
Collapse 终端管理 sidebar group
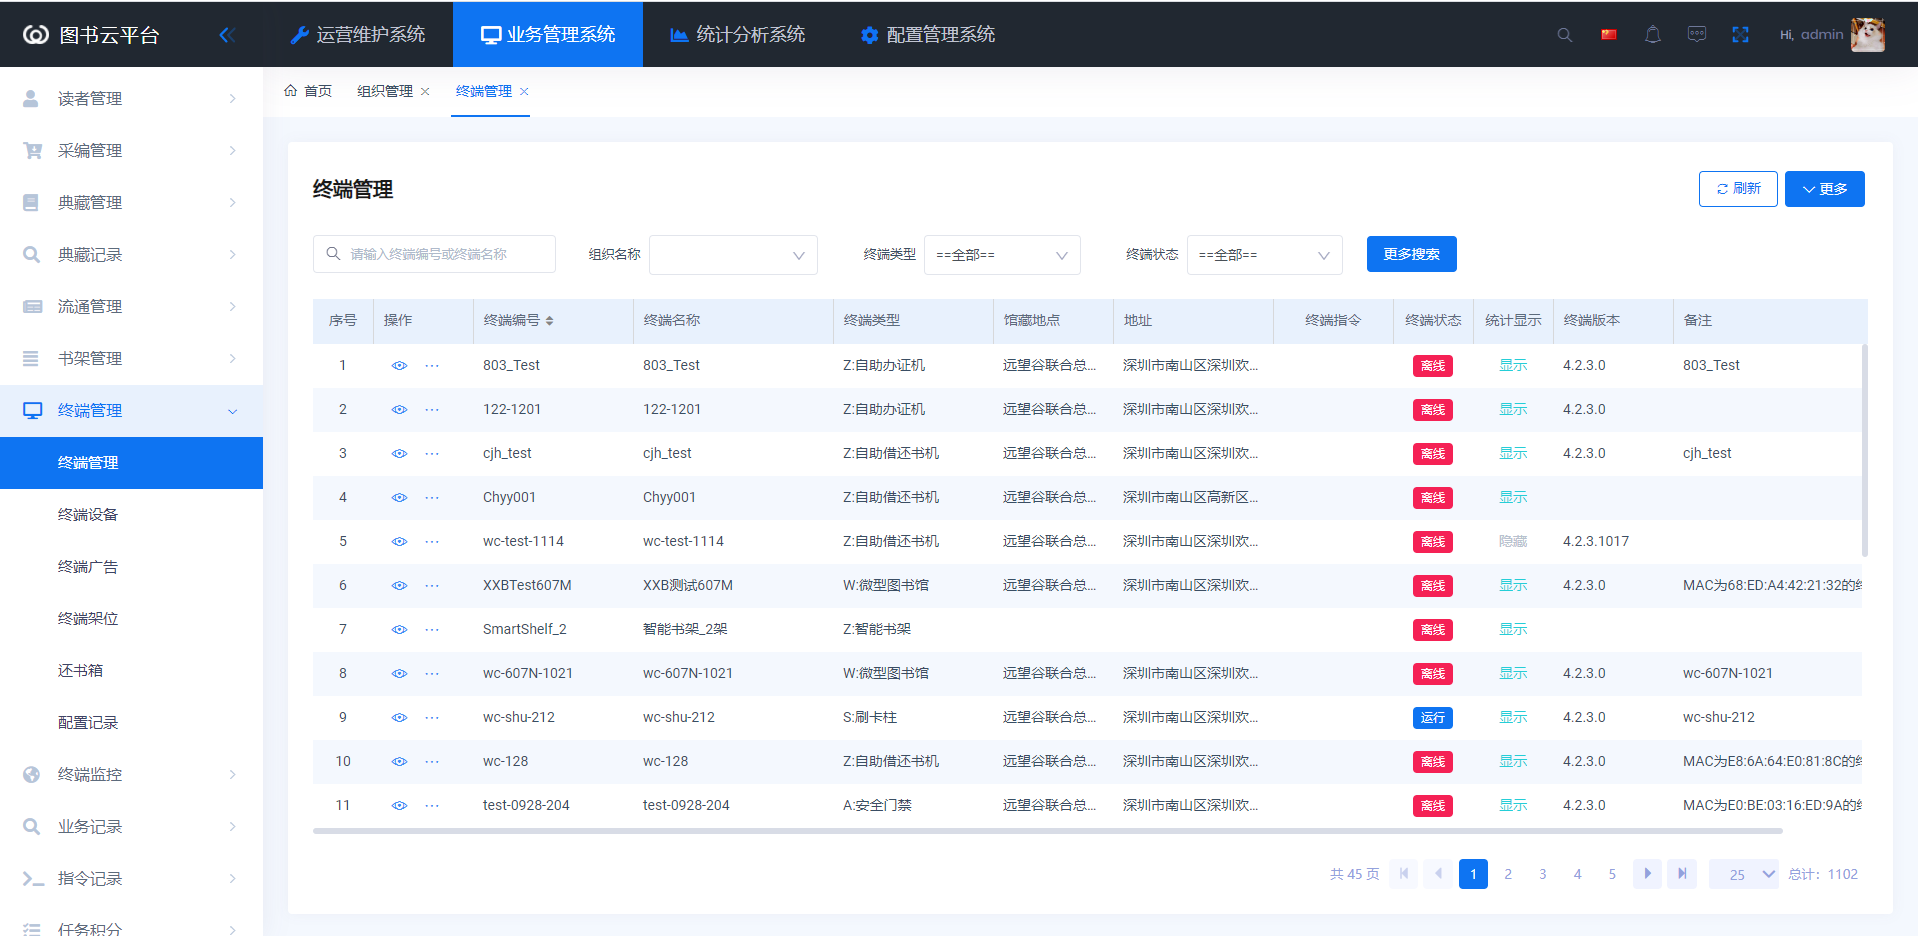click(x=131, y=411)
